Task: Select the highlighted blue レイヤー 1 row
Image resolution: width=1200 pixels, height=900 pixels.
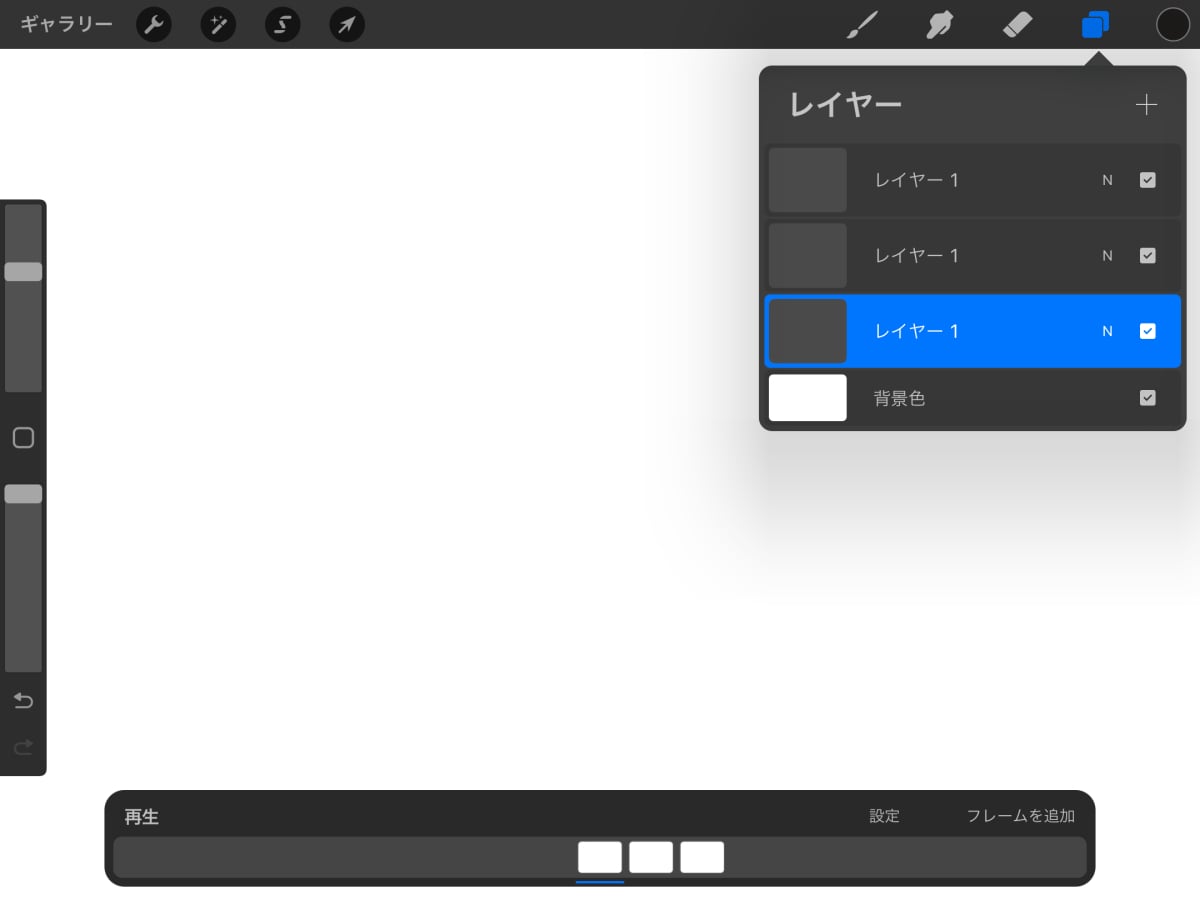Action: (973, 331)
